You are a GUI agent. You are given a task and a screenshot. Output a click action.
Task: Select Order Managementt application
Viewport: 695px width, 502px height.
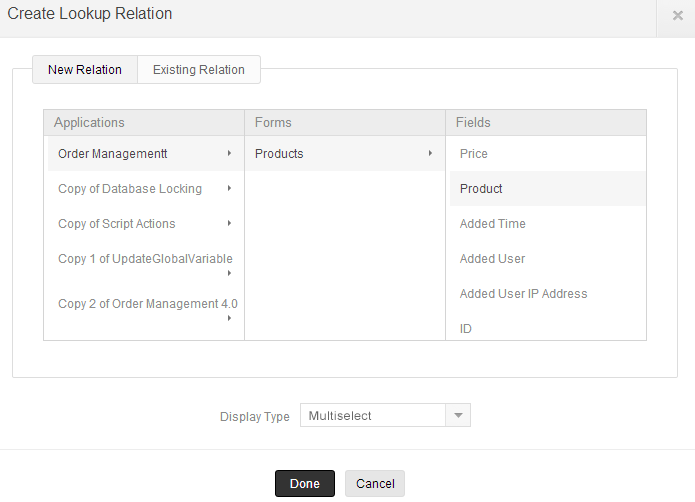click(x=113, y=154)
